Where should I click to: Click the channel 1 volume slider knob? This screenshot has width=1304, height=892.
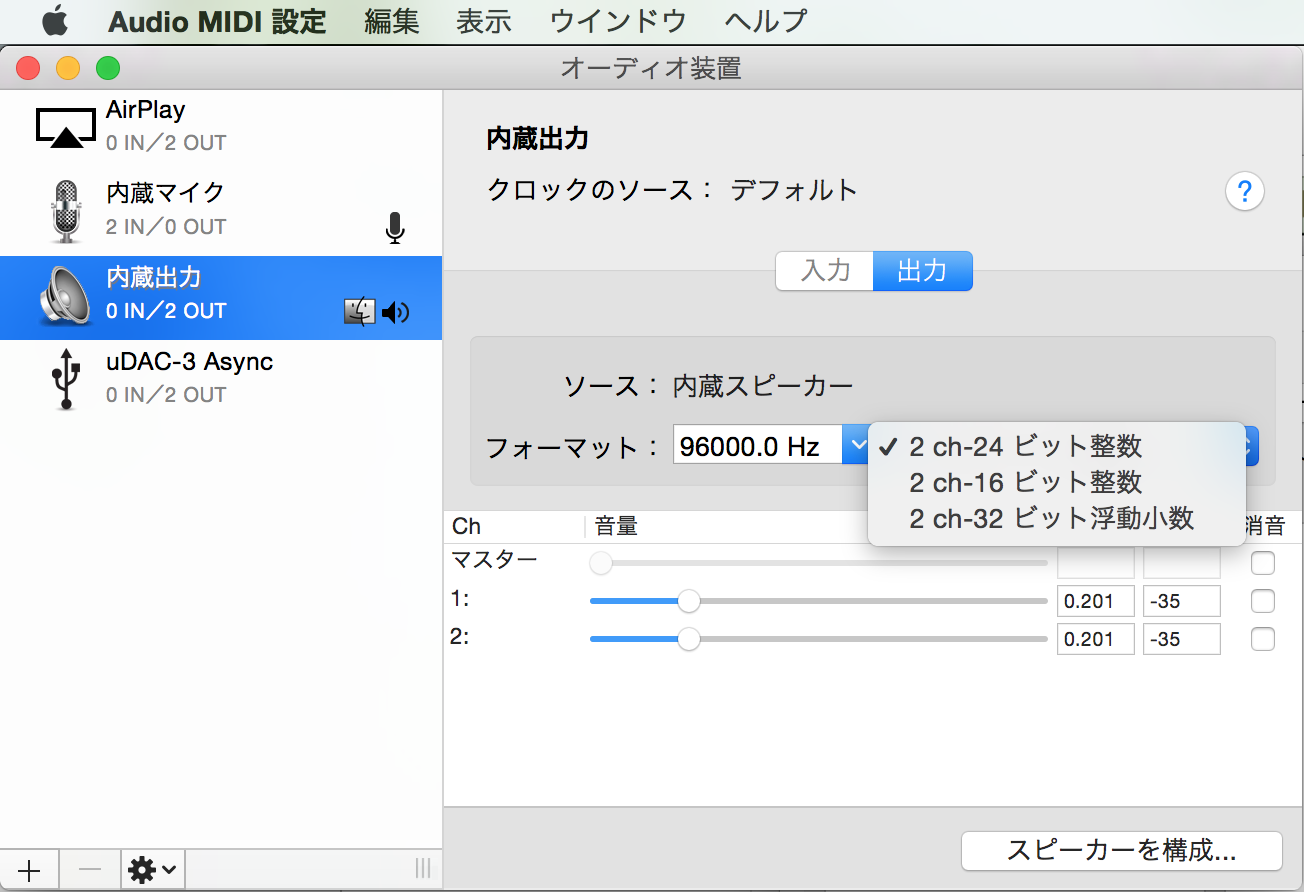(x=688, y=601)
